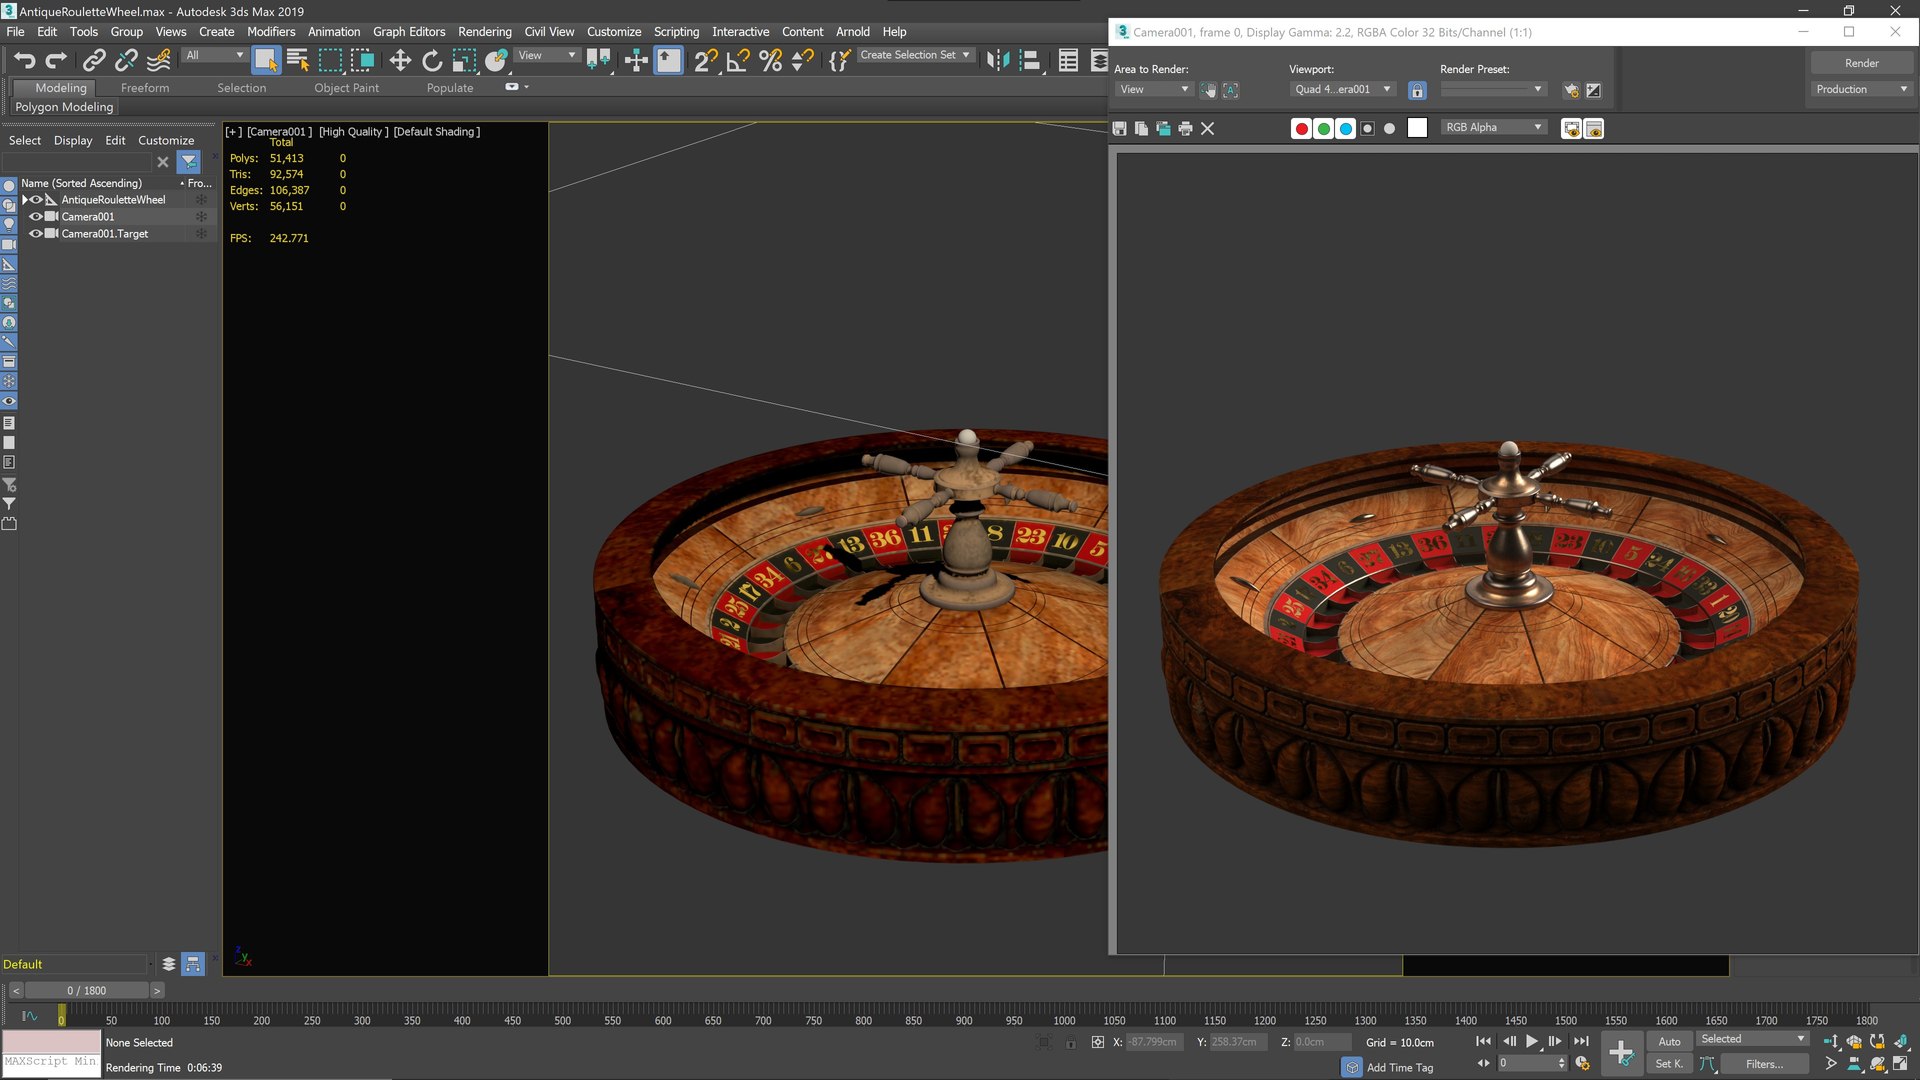Open the Create Selection Set dropdown

pos(915,55)
